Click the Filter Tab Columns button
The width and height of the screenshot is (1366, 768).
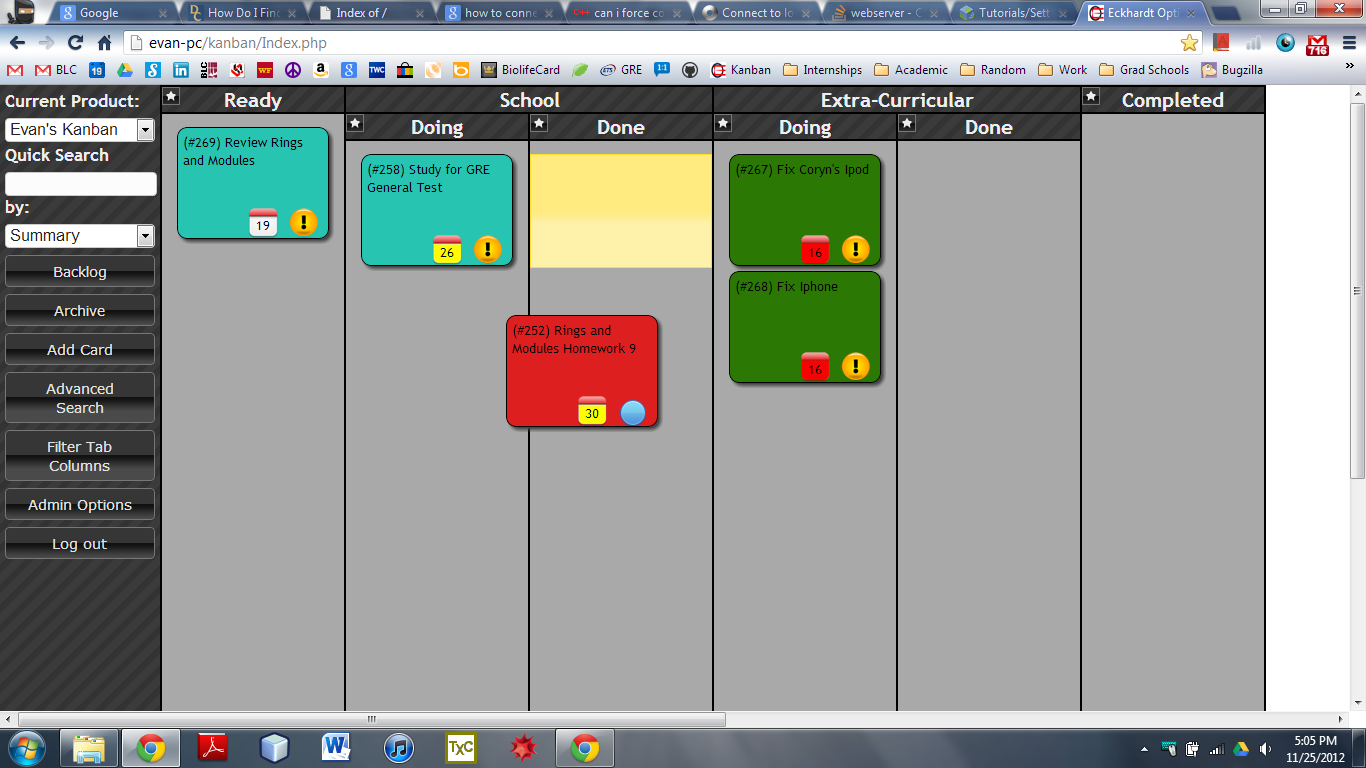pos(80,456)
